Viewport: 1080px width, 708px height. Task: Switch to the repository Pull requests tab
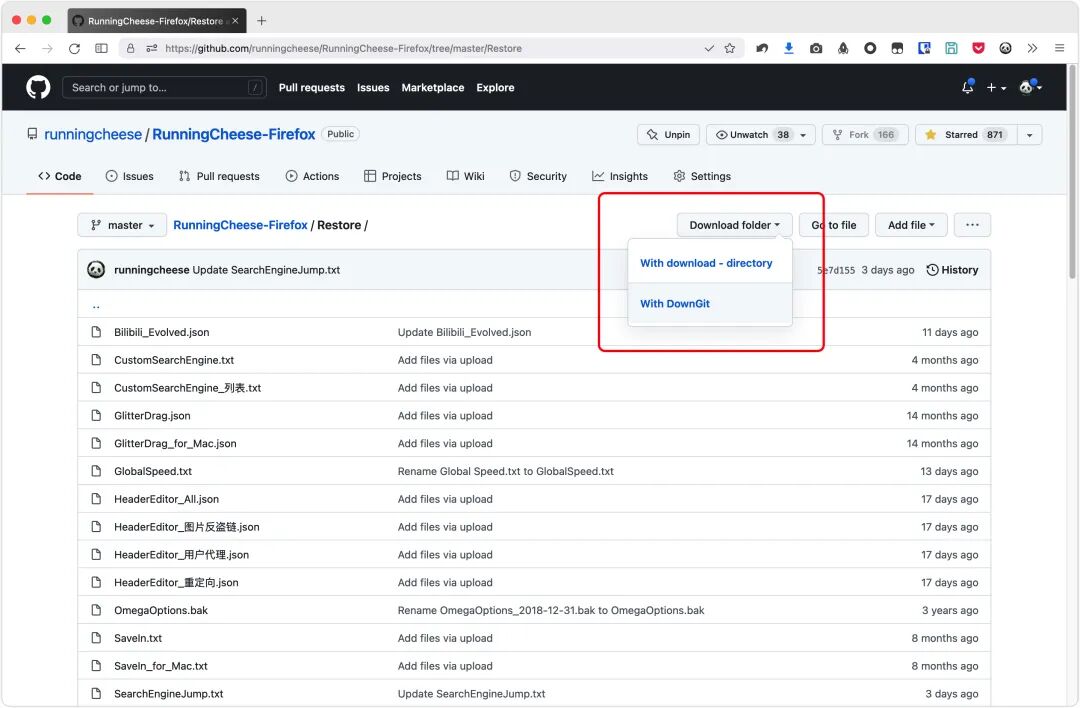219,176
